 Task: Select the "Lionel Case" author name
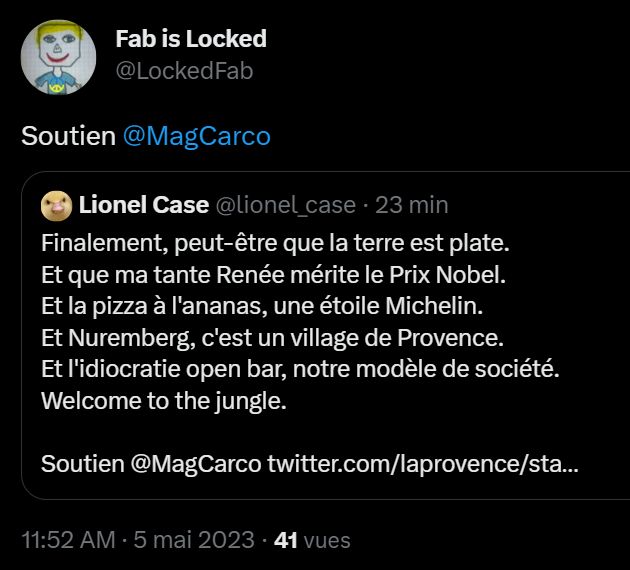point(142,205)
